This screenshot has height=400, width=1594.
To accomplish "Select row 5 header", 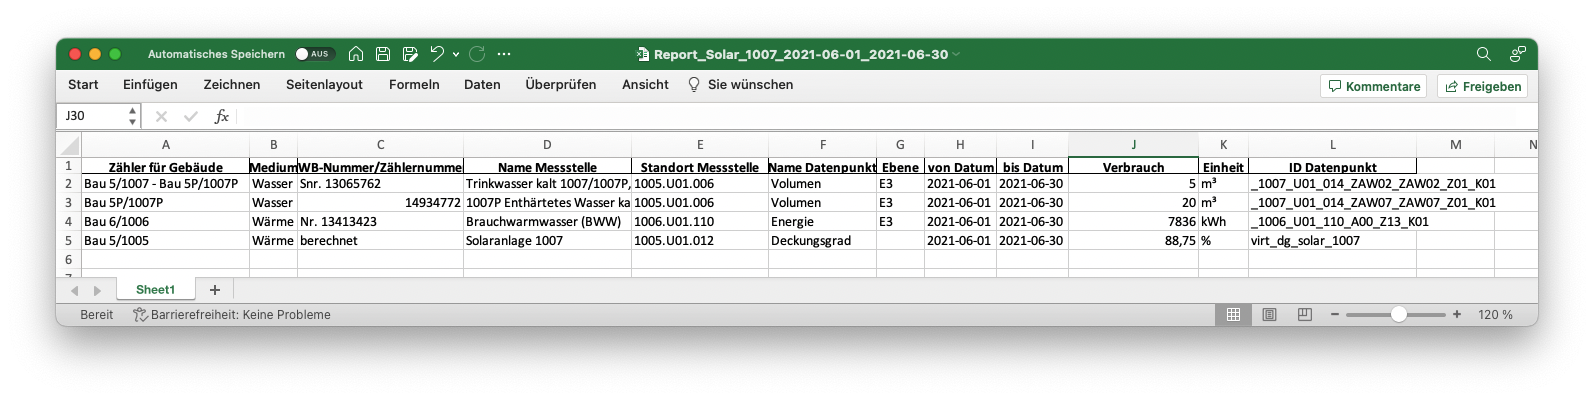I will click(x=68, y=241).
